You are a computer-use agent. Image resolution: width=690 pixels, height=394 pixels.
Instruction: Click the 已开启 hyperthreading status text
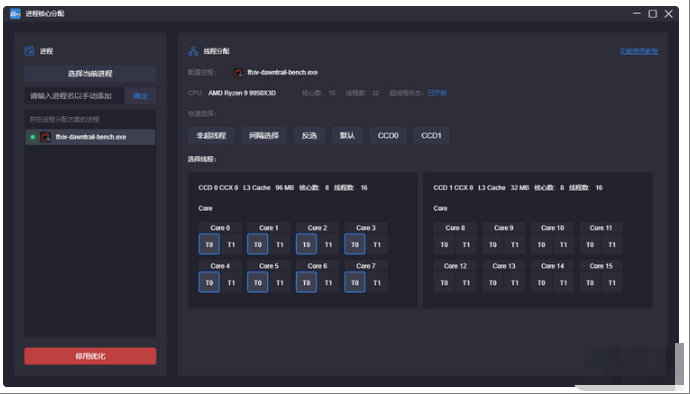click(x=437, y=93)
